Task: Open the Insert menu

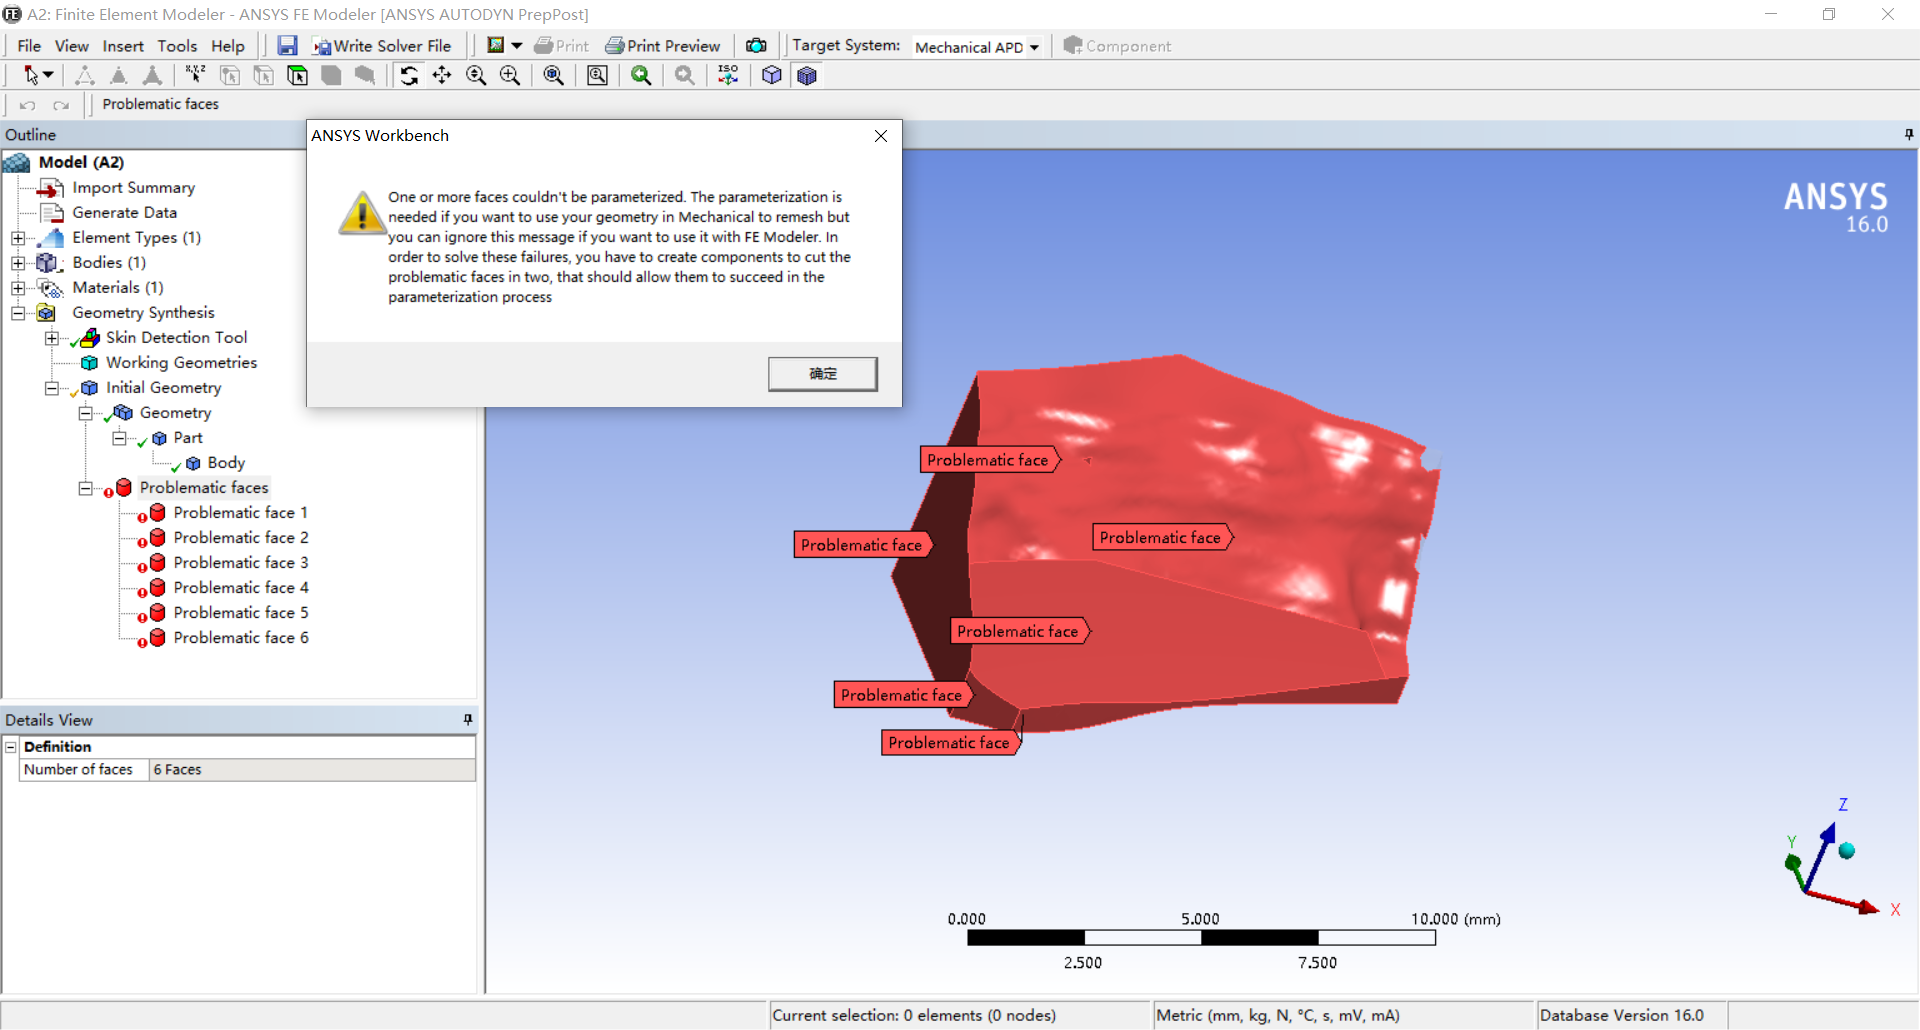Action: [x=123, y=46]
